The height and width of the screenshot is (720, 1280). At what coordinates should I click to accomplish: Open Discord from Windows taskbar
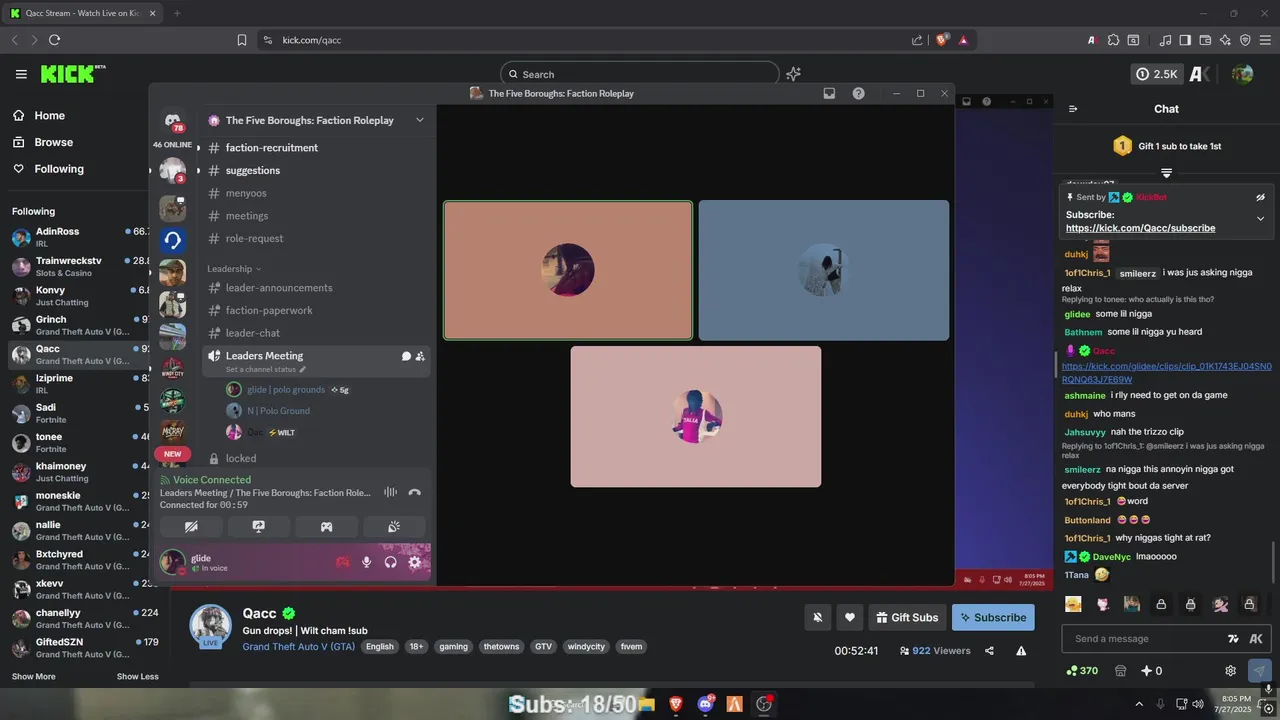click(706, 704)
